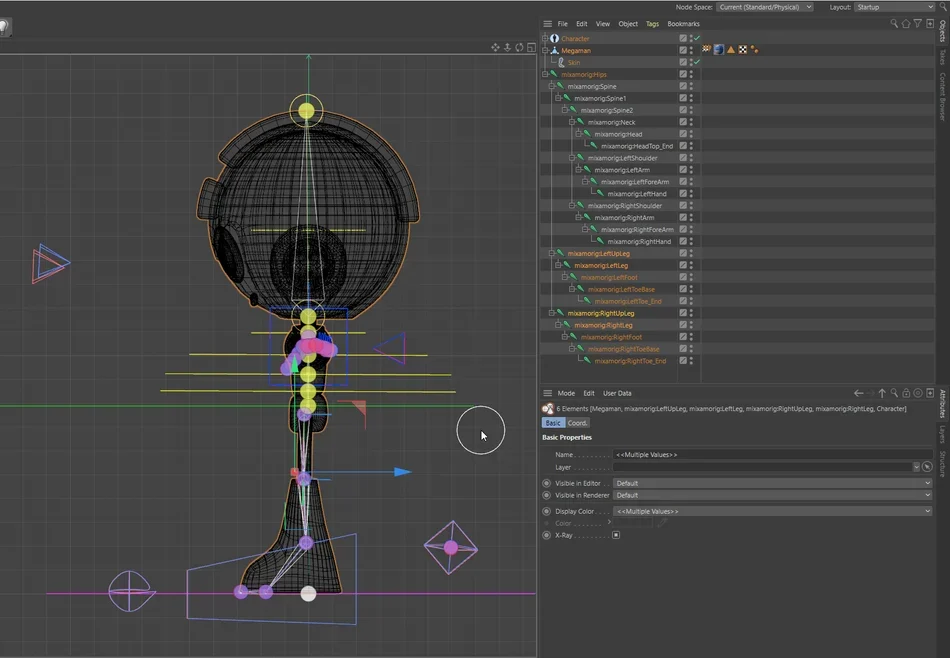Open the User Data menu
The height and width of the screenshot is (658, 950).
(x=617, y=393)
